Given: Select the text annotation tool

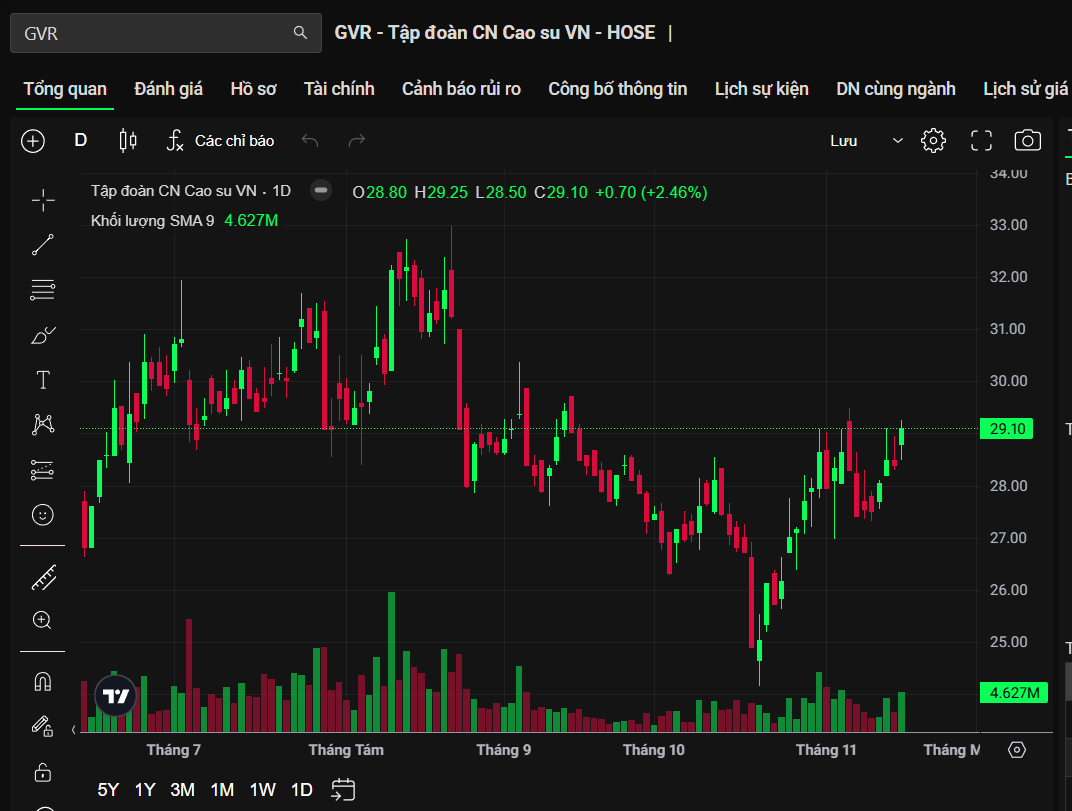Looking at the screenshot, I should (x=42, y=380).
